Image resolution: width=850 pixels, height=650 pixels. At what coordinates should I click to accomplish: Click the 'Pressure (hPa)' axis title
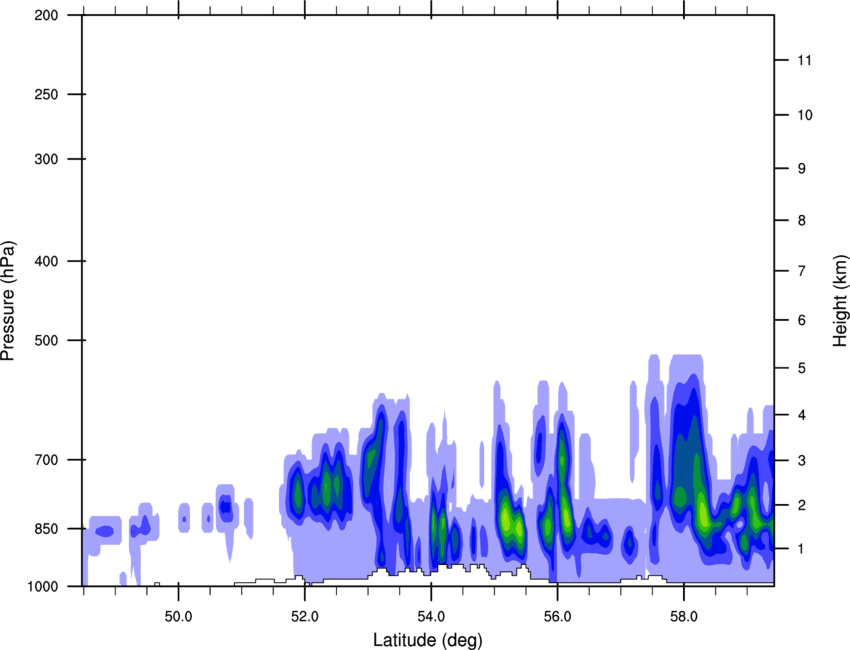[8, 301]
